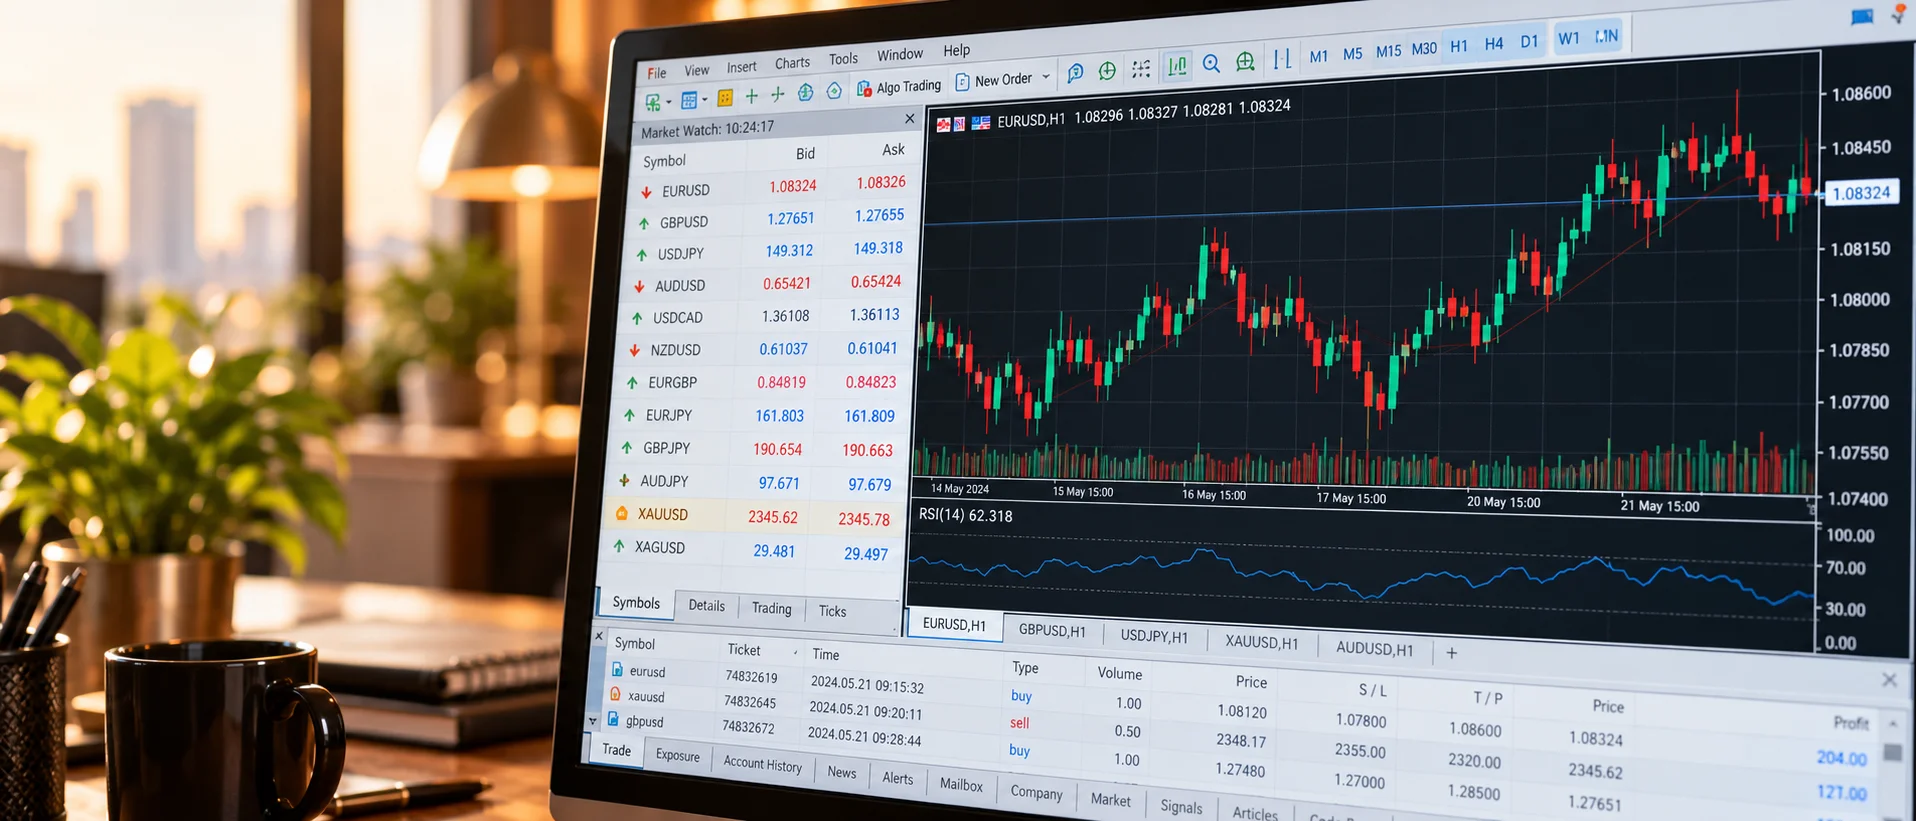This screenshot has width=1916, height=821.
Task: Open the New Order dropdown arrow
Action: coord(1046,77)
